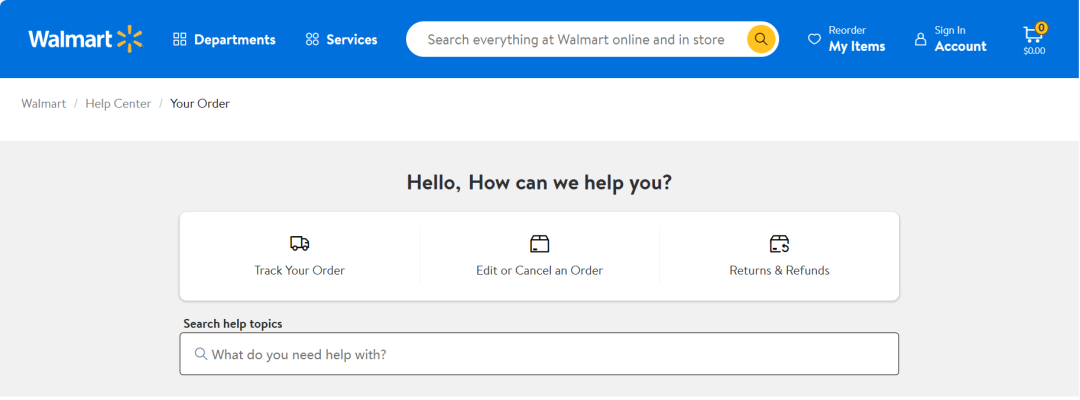The image size is (1080, 400).
Task: Click the box icon for Edit or Cancel
Action: [x=540, y=244]
